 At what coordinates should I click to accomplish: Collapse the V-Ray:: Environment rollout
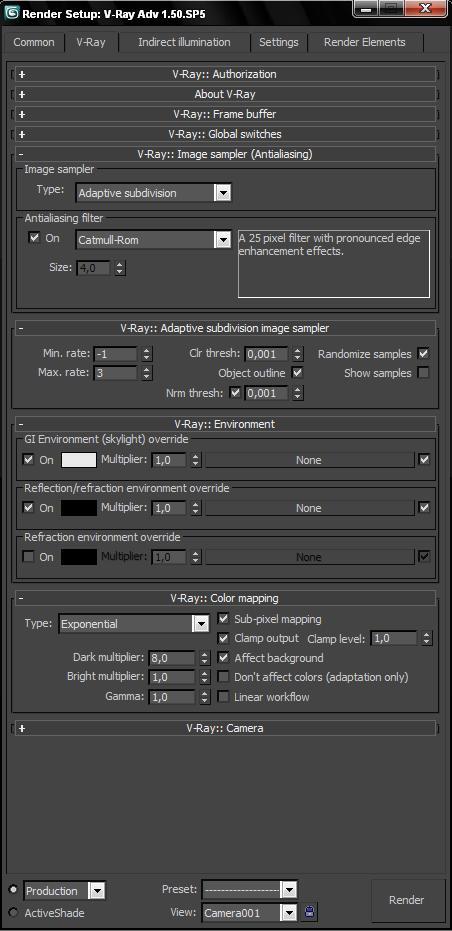(225, 424)
